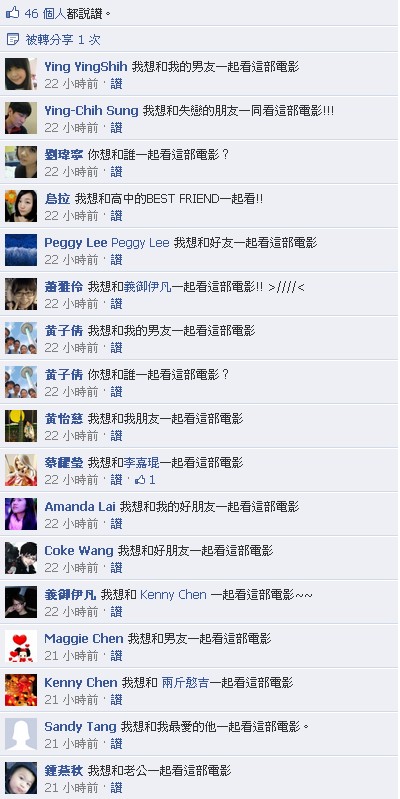
Task: Click the thumbs-up count on 蔡耀瑩's comment
Action: pyautogui.click(x=145, y=480)
